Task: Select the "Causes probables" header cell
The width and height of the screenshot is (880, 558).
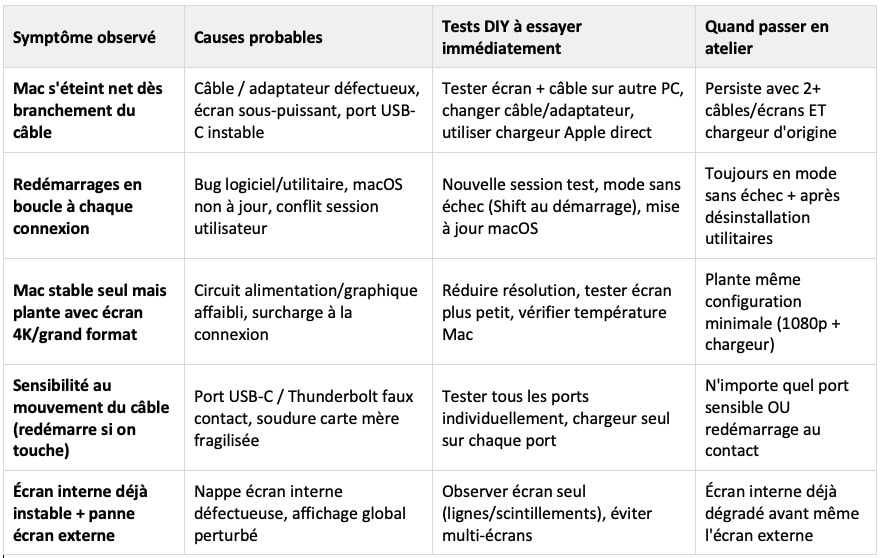Action: pyautogui.click(x=259, y=37)
